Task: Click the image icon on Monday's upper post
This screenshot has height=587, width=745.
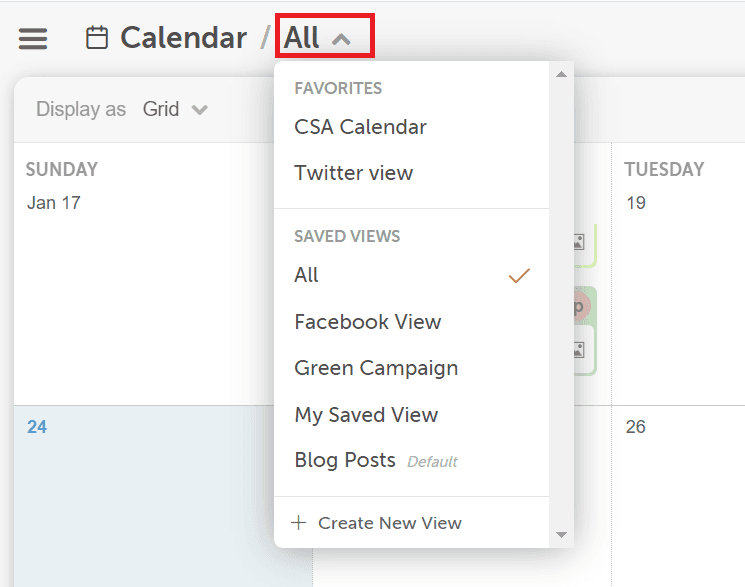Action: [579, 242]
